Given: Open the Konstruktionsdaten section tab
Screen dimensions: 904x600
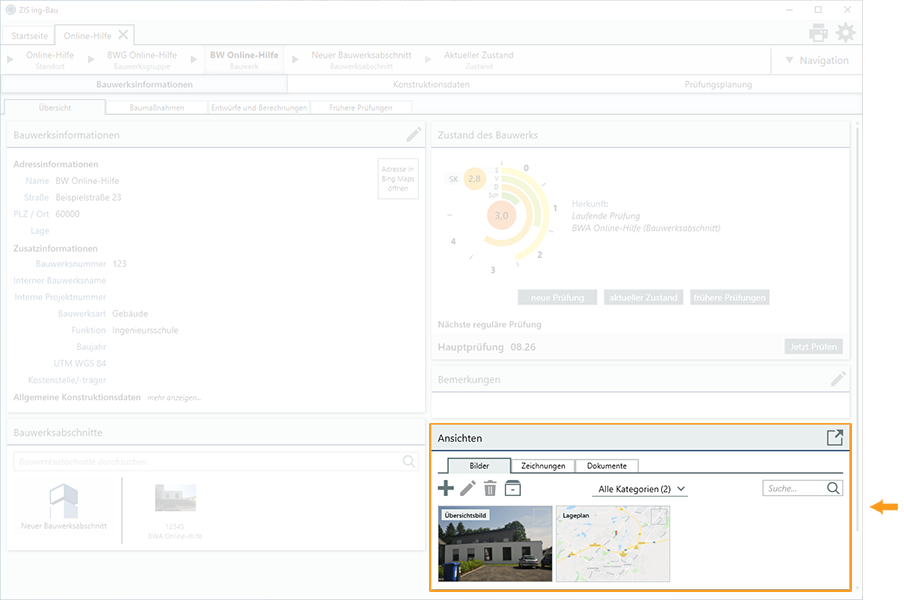Looking at the screenshot, I should (431, 85).
